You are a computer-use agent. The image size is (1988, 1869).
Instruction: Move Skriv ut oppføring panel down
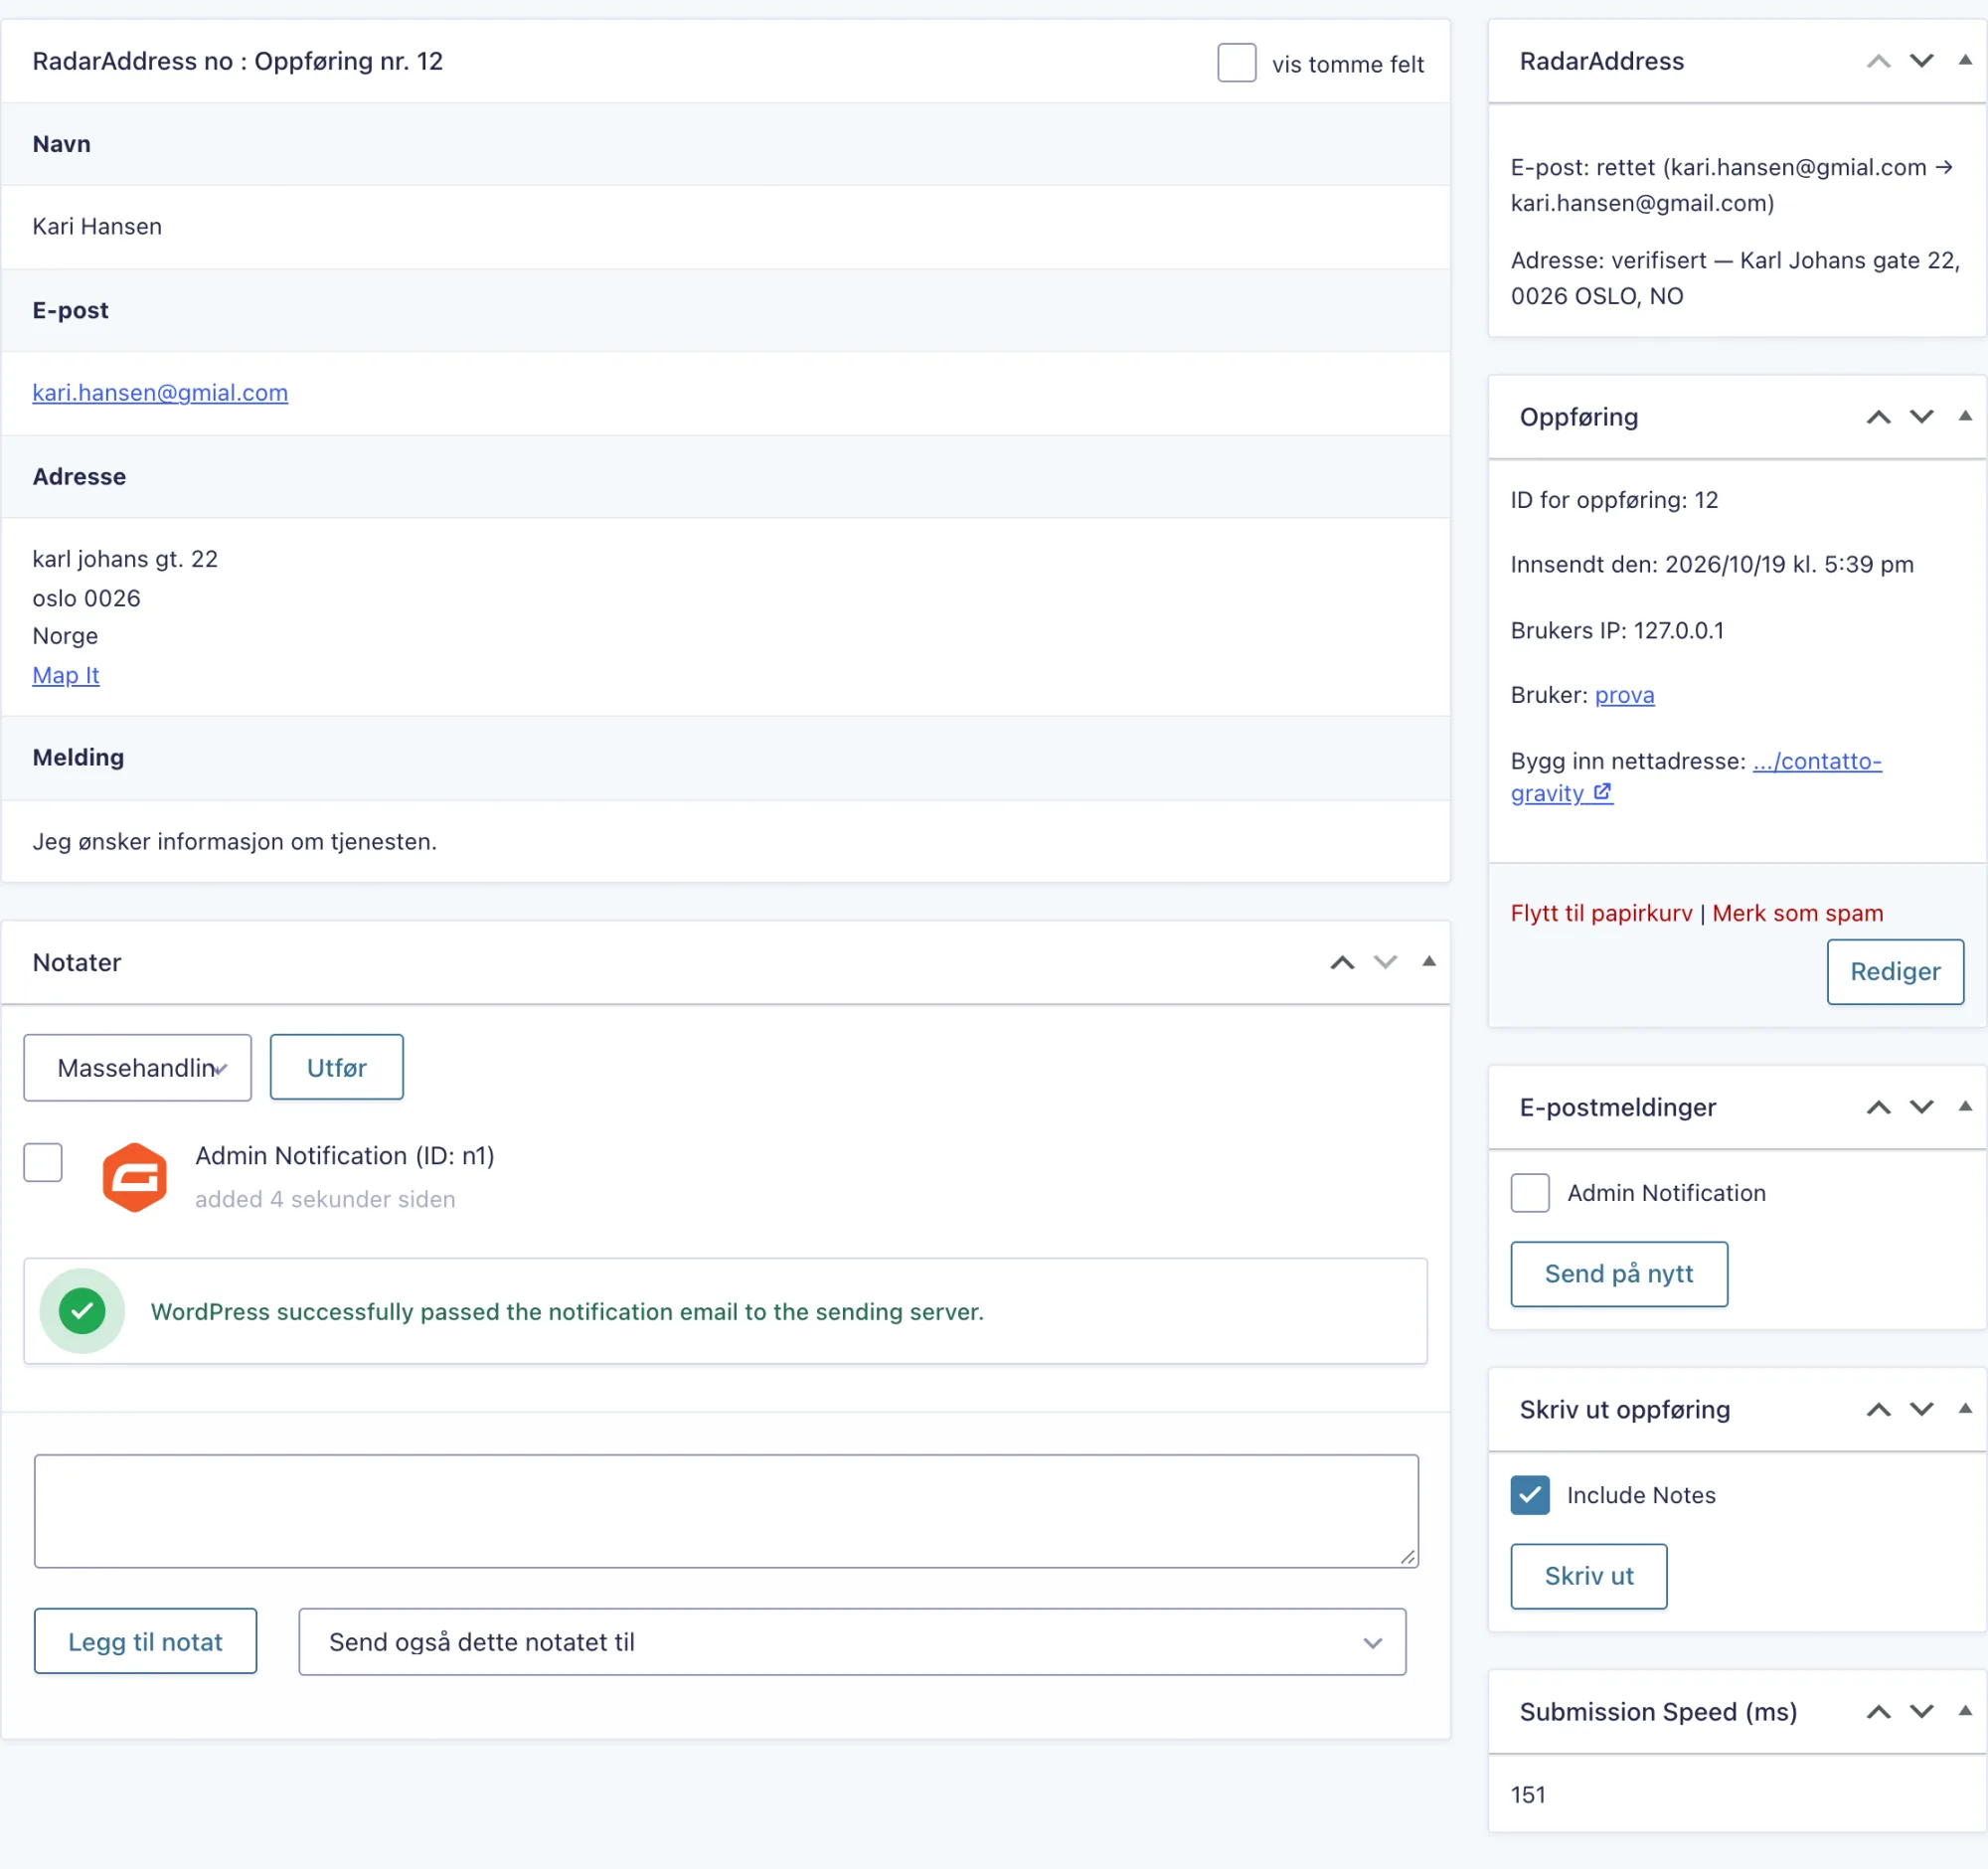1921,1409
